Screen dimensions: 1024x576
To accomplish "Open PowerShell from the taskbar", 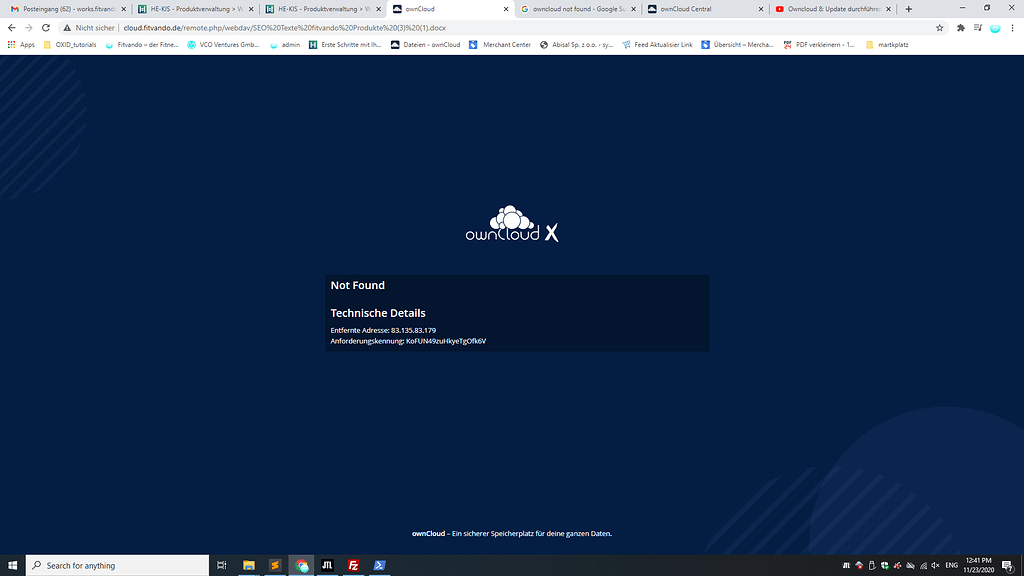I will point(379,565).
